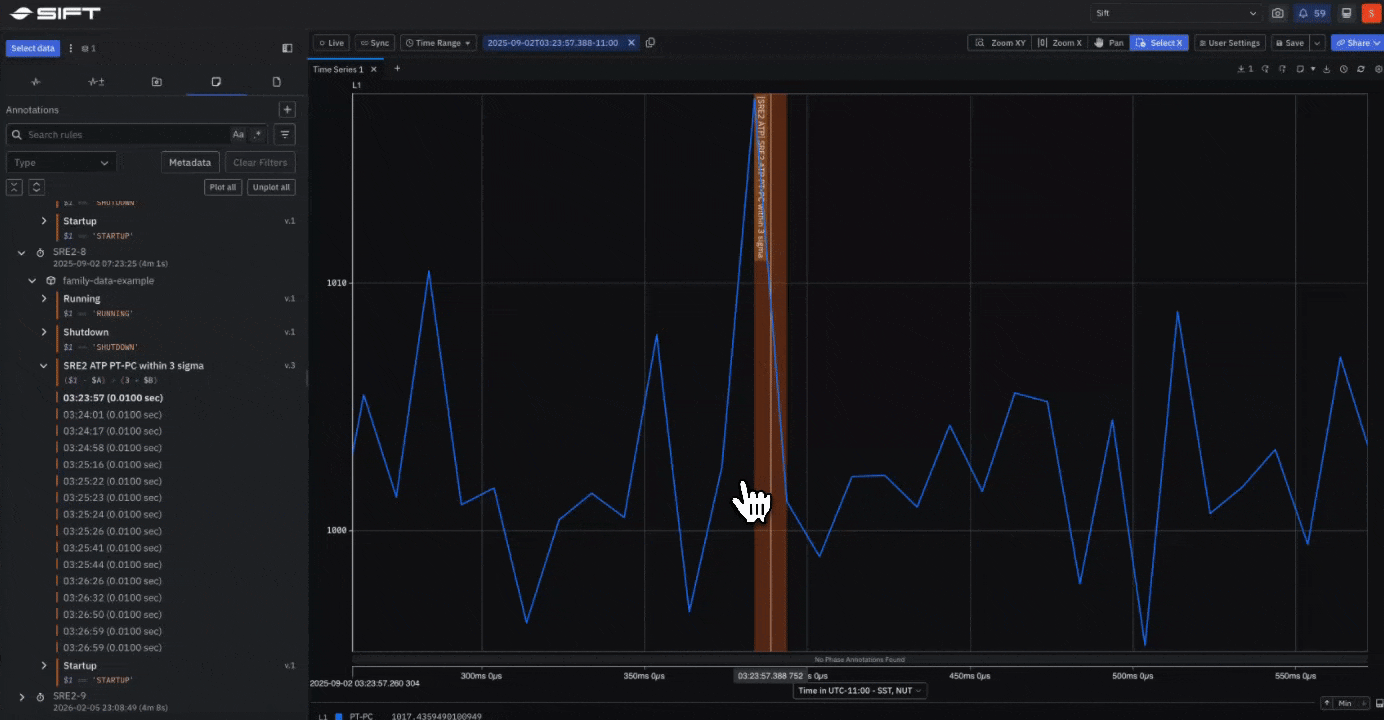Click Select data button
Screen dimensions: 1384x720
click(x=33, y=48)
